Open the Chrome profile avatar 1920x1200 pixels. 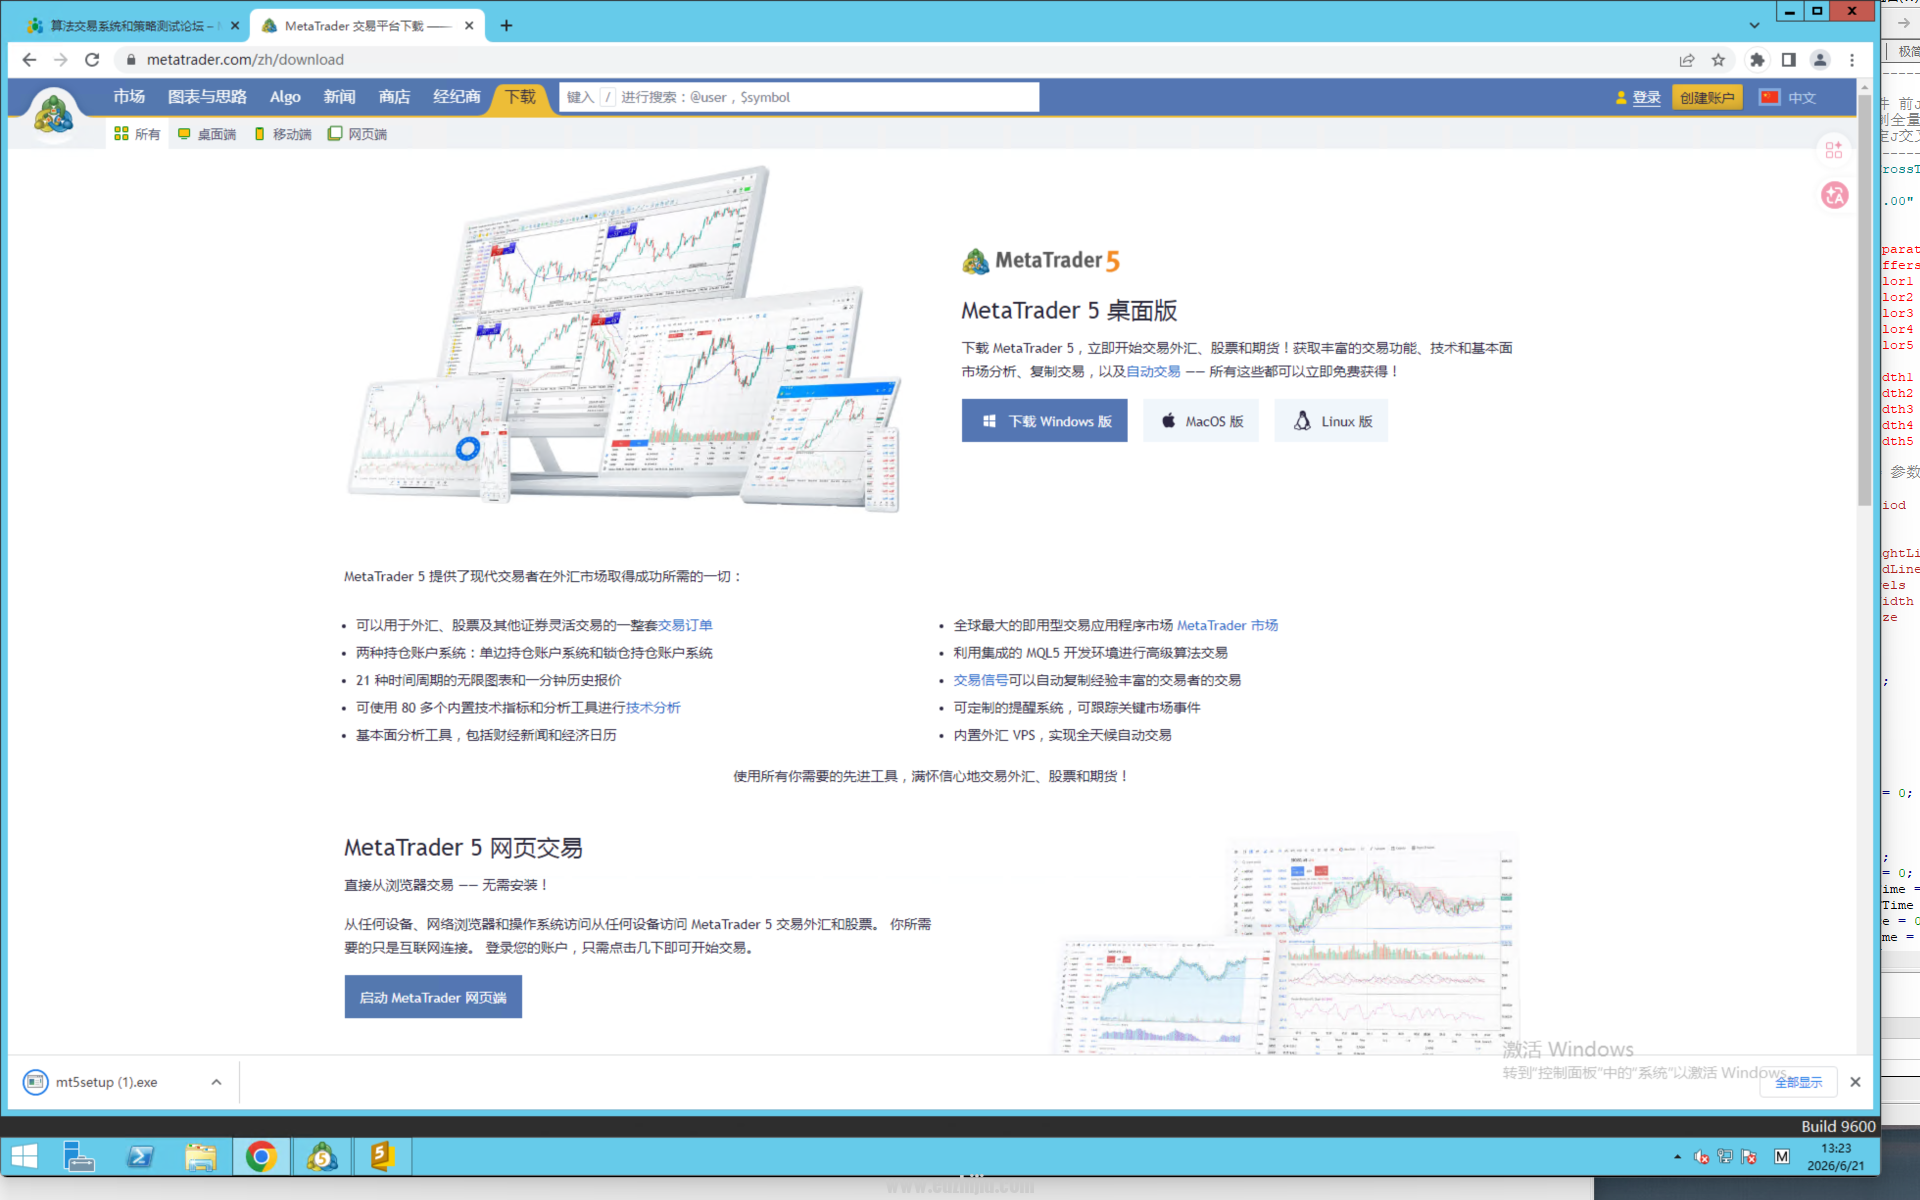click(1820, 60)
